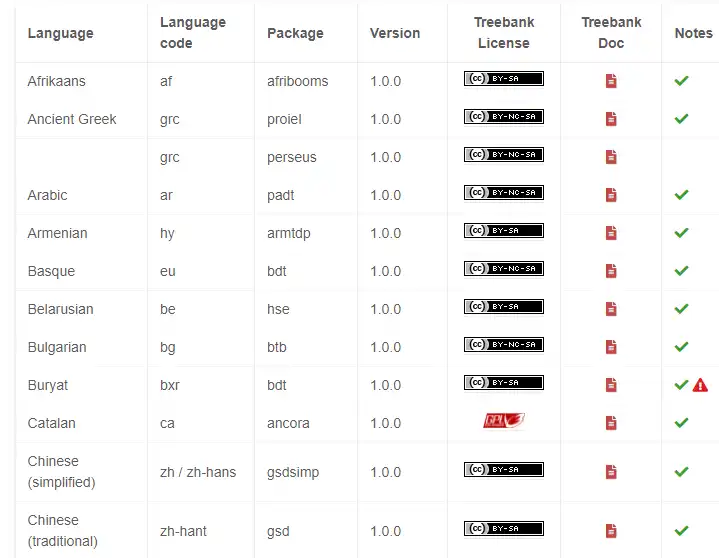The width and height of the screenshot is (719, 558).
Task: Click the Treebank License column header
Action: tap(503, 33)
